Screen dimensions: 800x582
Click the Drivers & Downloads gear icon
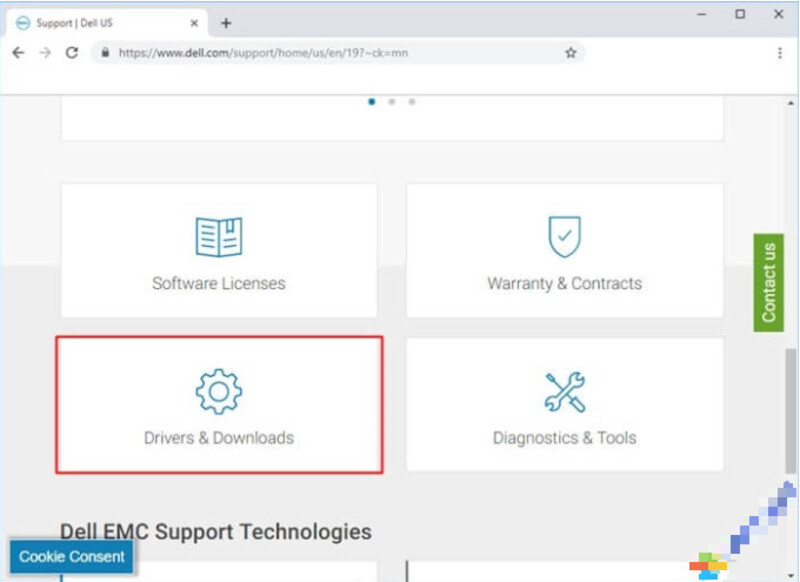click(x=219, y=391)
